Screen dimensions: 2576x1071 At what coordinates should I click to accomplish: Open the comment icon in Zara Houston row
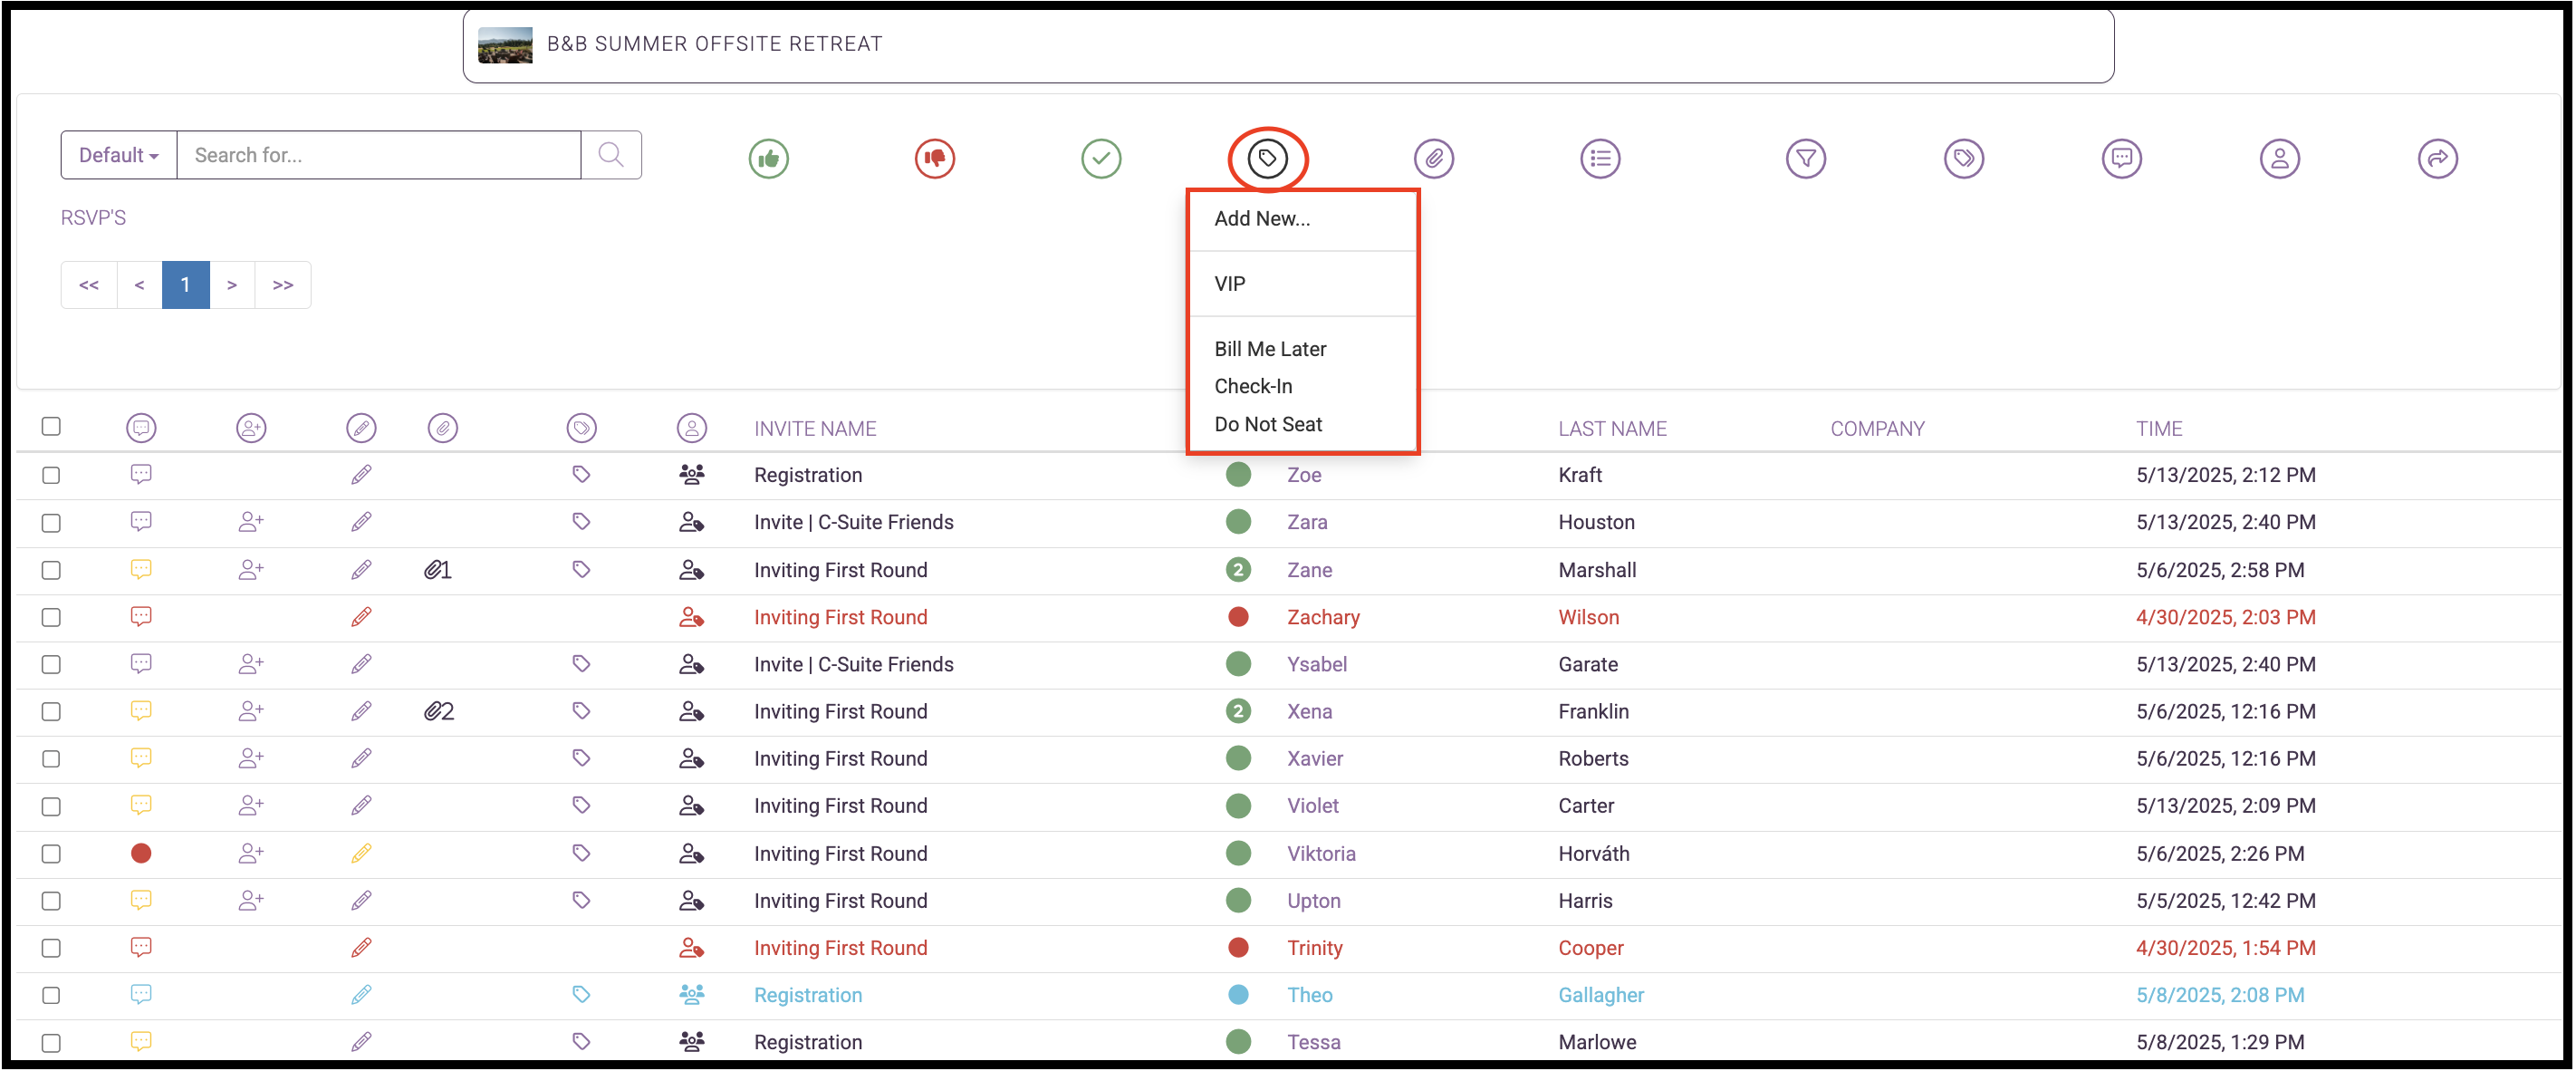pyautogui.click(x=141, y=522)
